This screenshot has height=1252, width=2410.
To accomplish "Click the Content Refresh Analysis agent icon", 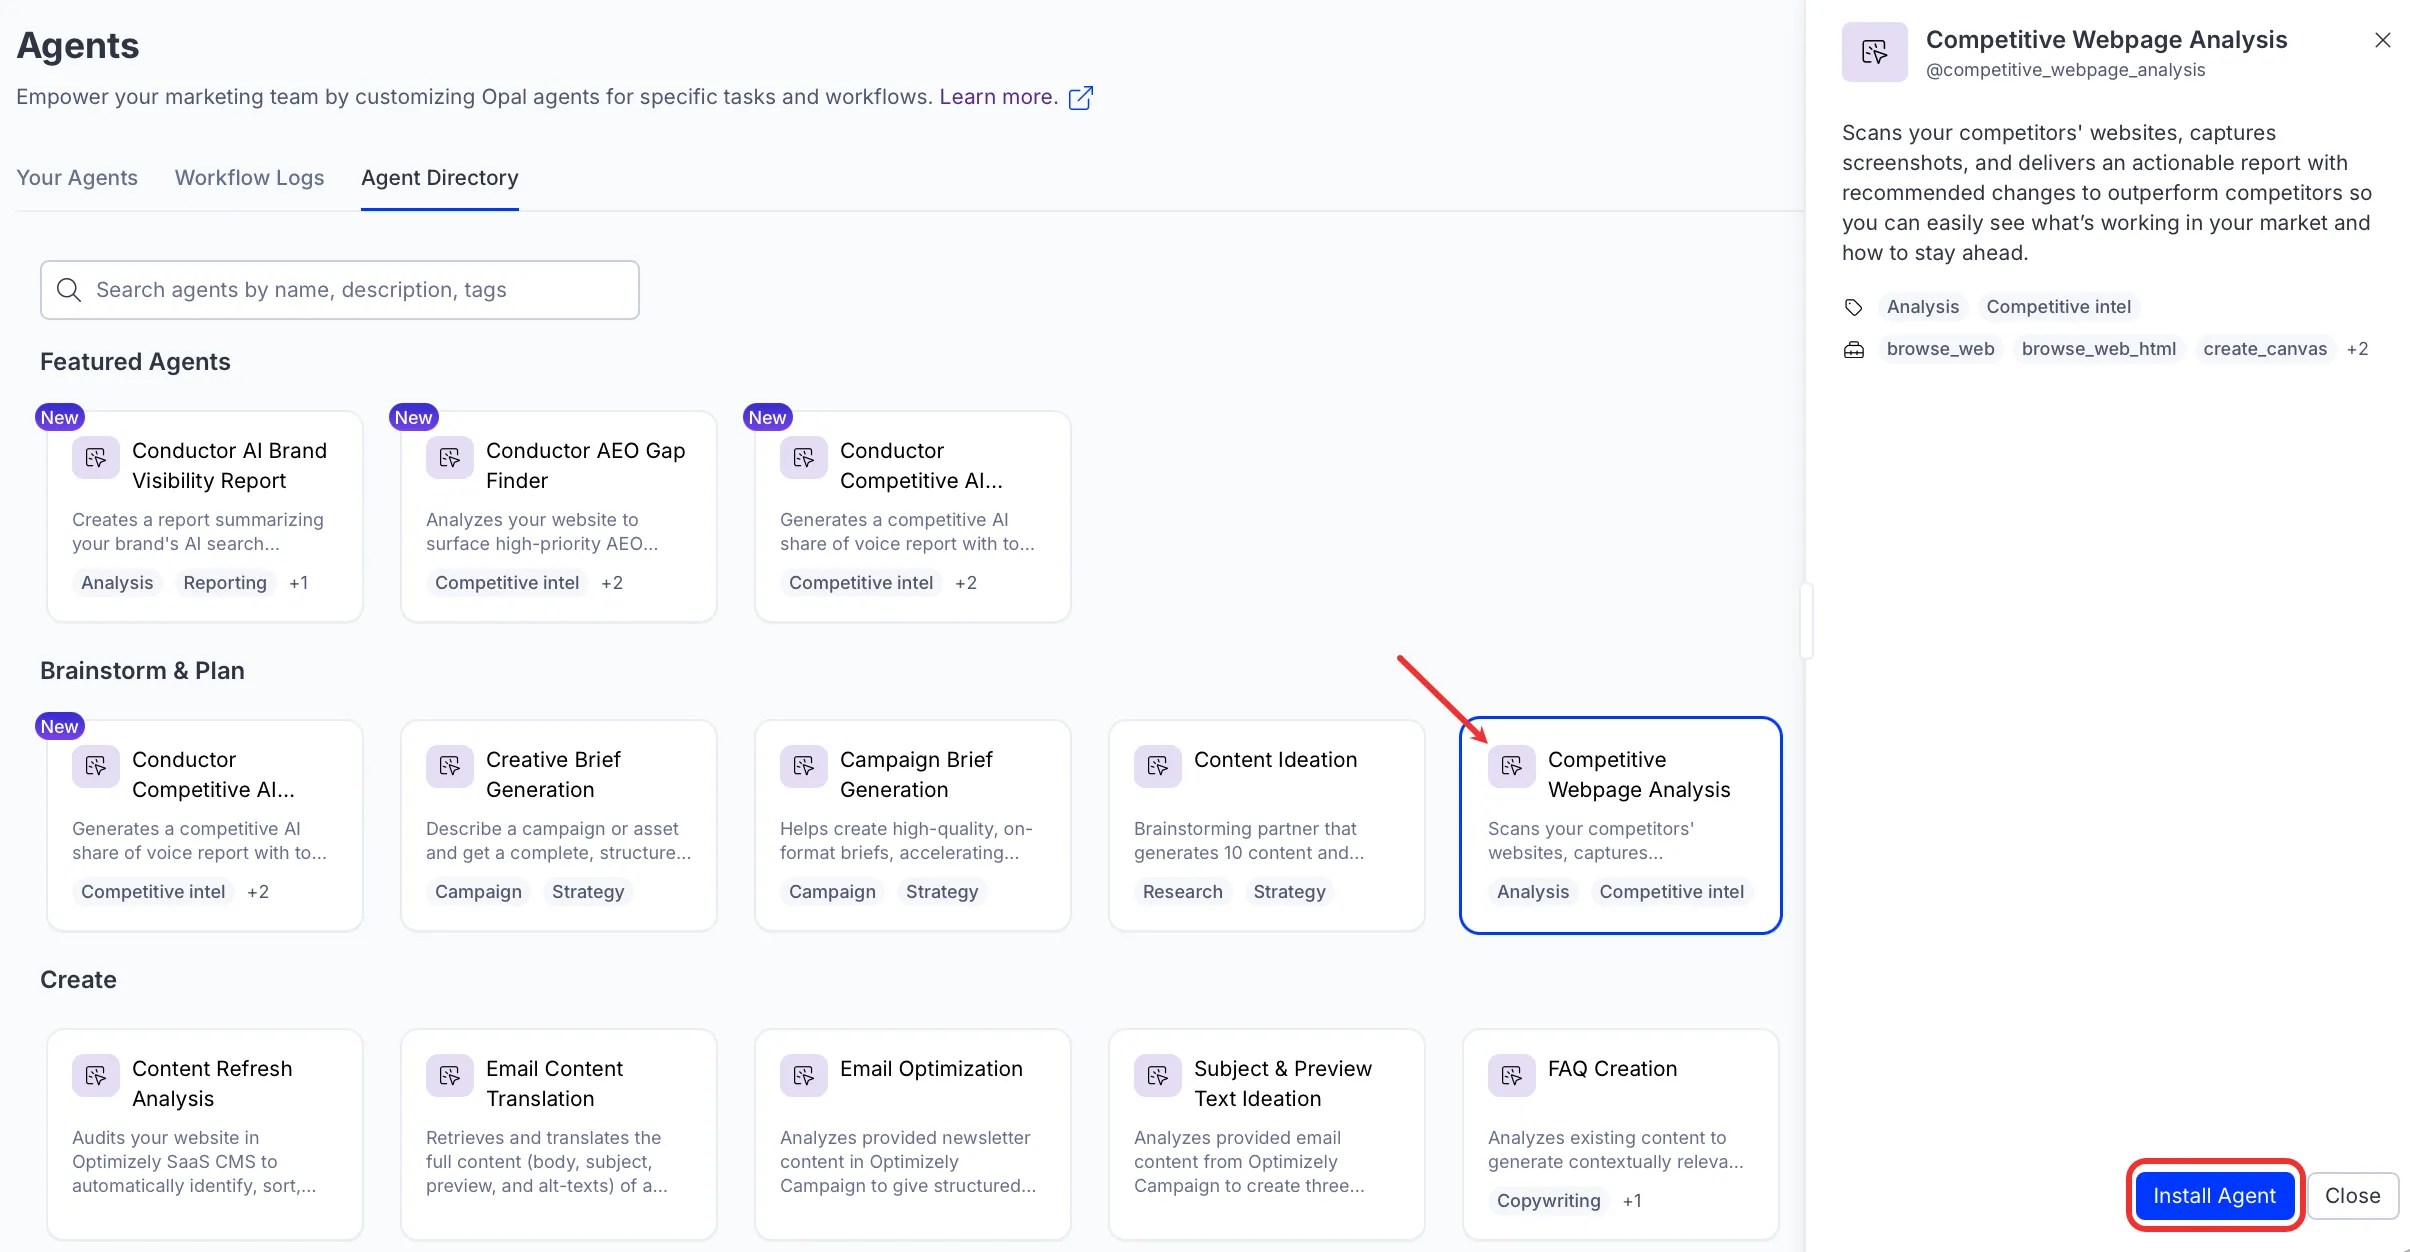I will 96,1076.
